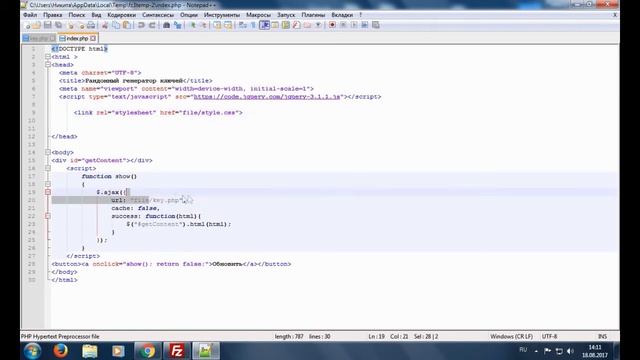Turn off the highlighted Indent Guide toggle

pos(264,25)
